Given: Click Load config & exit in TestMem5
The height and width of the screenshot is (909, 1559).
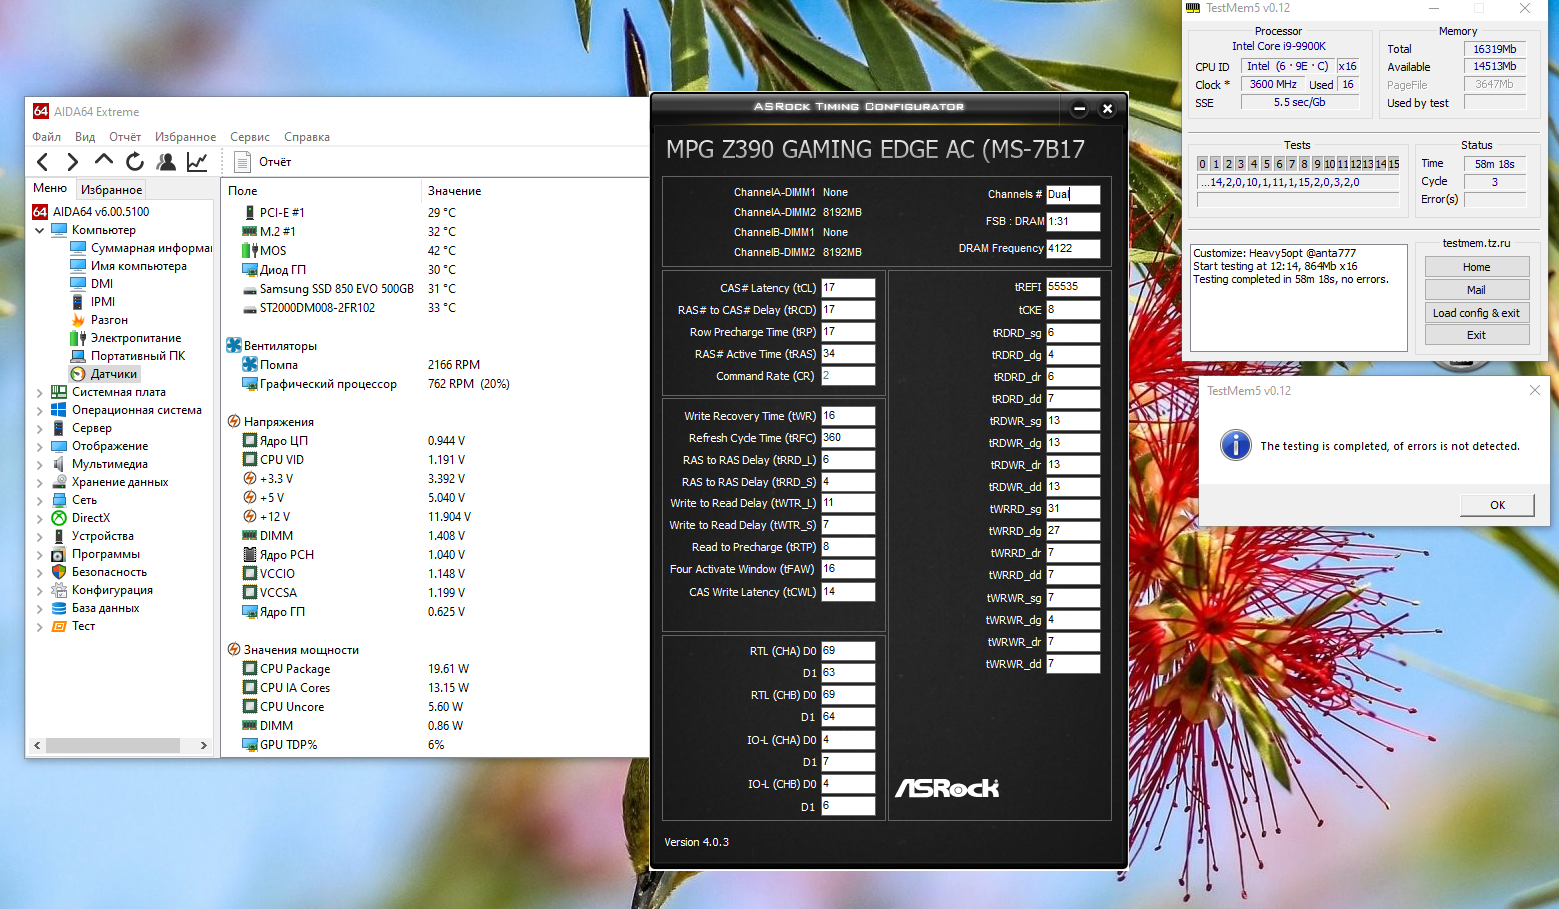Looking at the screenshot, I should (1477, 313).
